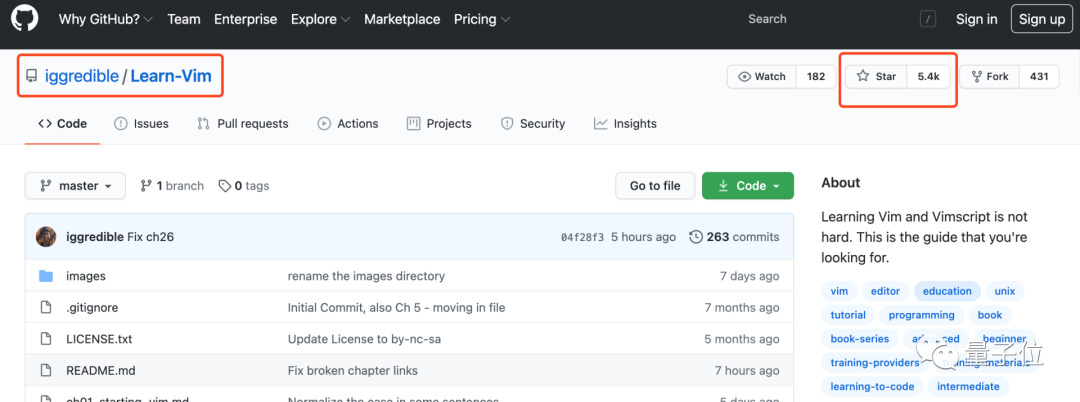Click the Fork button
This screenshot has width=1080, height=402.
(x=989, y=77)
